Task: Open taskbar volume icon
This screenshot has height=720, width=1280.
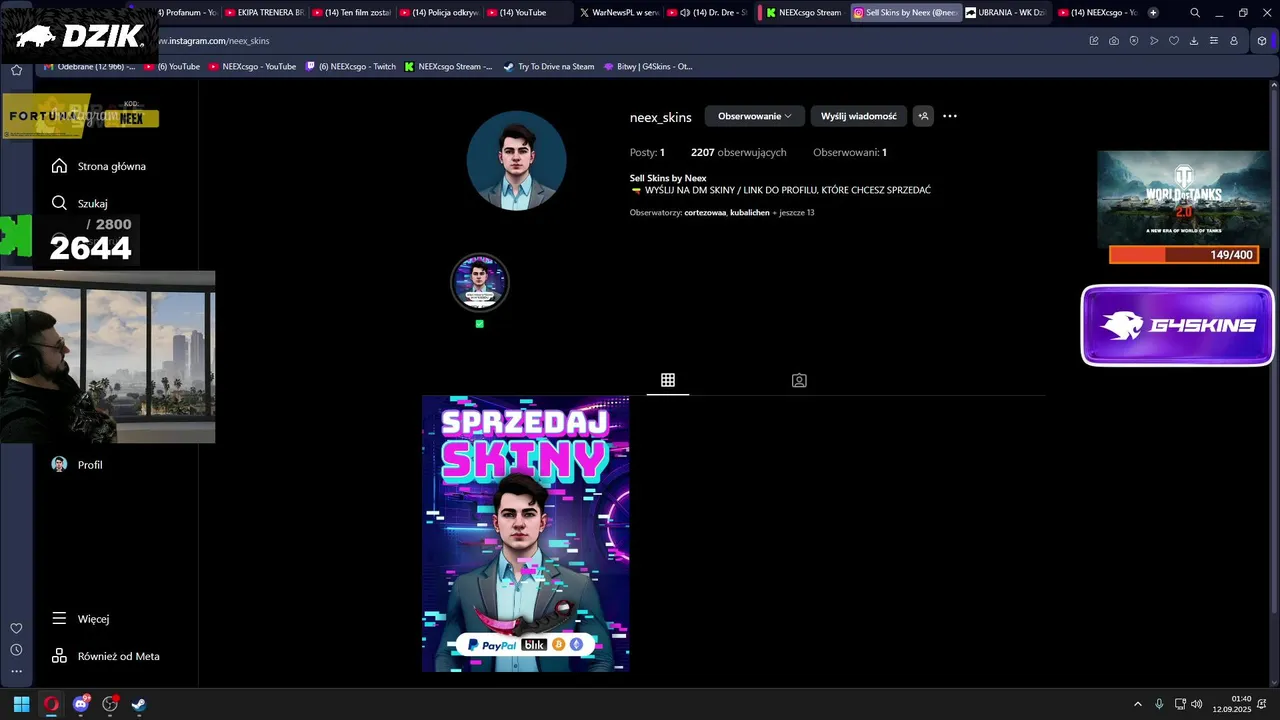Action: click(1197, 704)
